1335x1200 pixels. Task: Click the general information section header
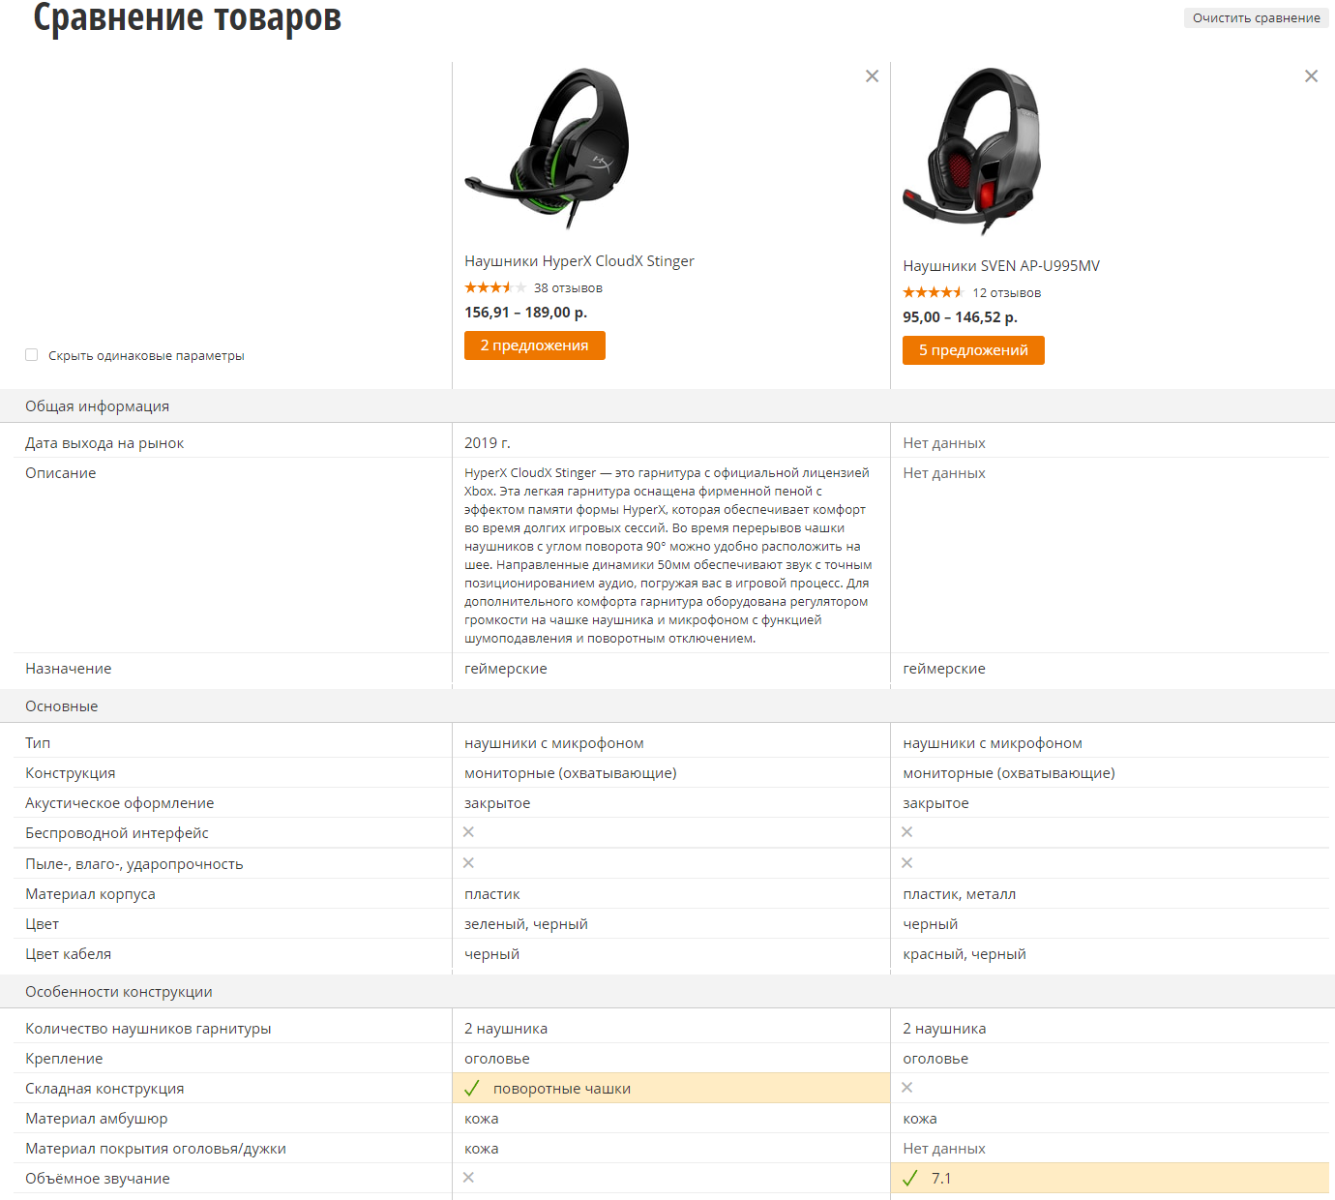coord(97,406)
